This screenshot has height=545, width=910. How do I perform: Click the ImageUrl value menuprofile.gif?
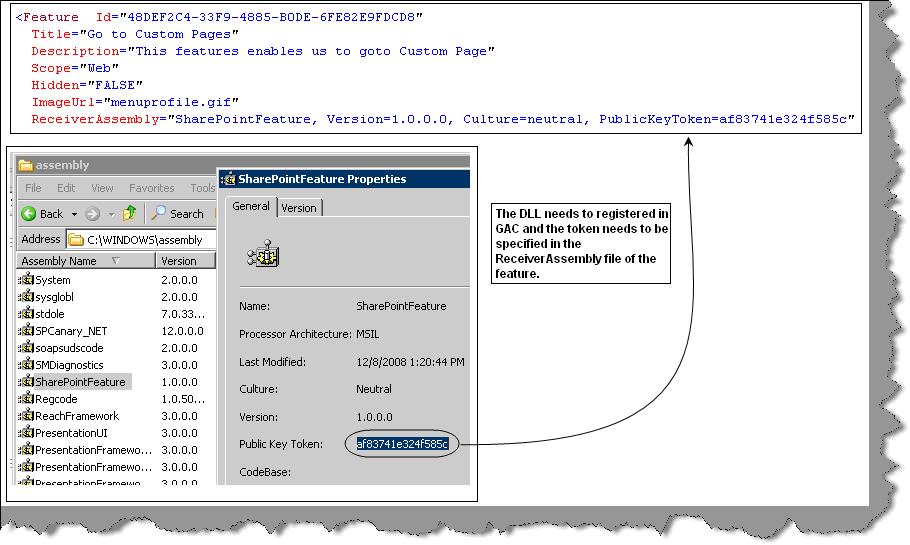pyautogui.click(x=171, y=102)
